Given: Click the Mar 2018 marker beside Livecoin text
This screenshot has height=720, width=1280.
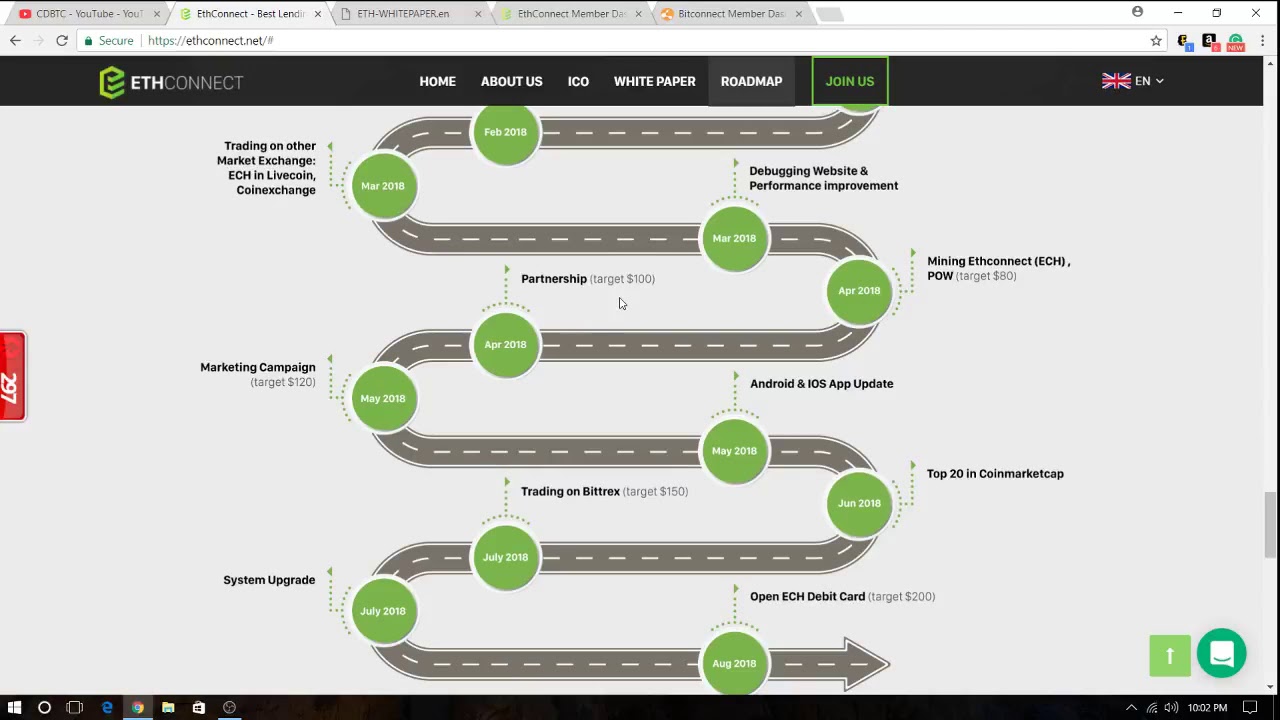Looking at the screenshot, I should (x=383, y=186).
